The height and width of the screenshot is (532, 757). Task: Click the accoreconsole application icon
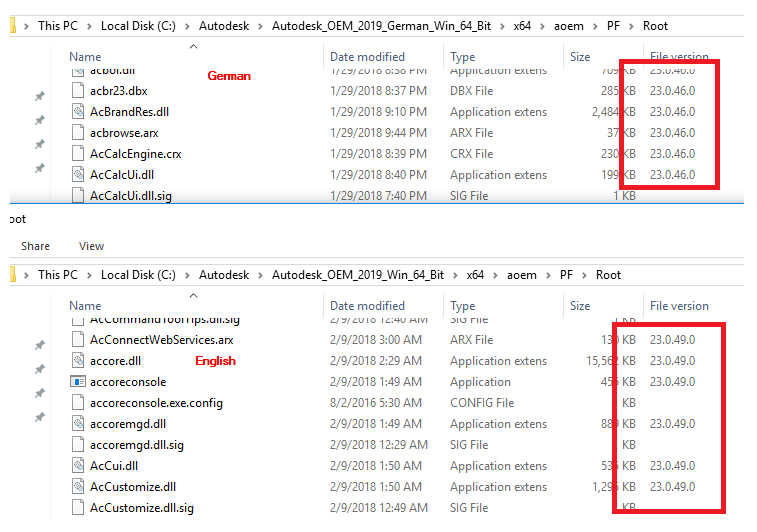tap(78, 381)
